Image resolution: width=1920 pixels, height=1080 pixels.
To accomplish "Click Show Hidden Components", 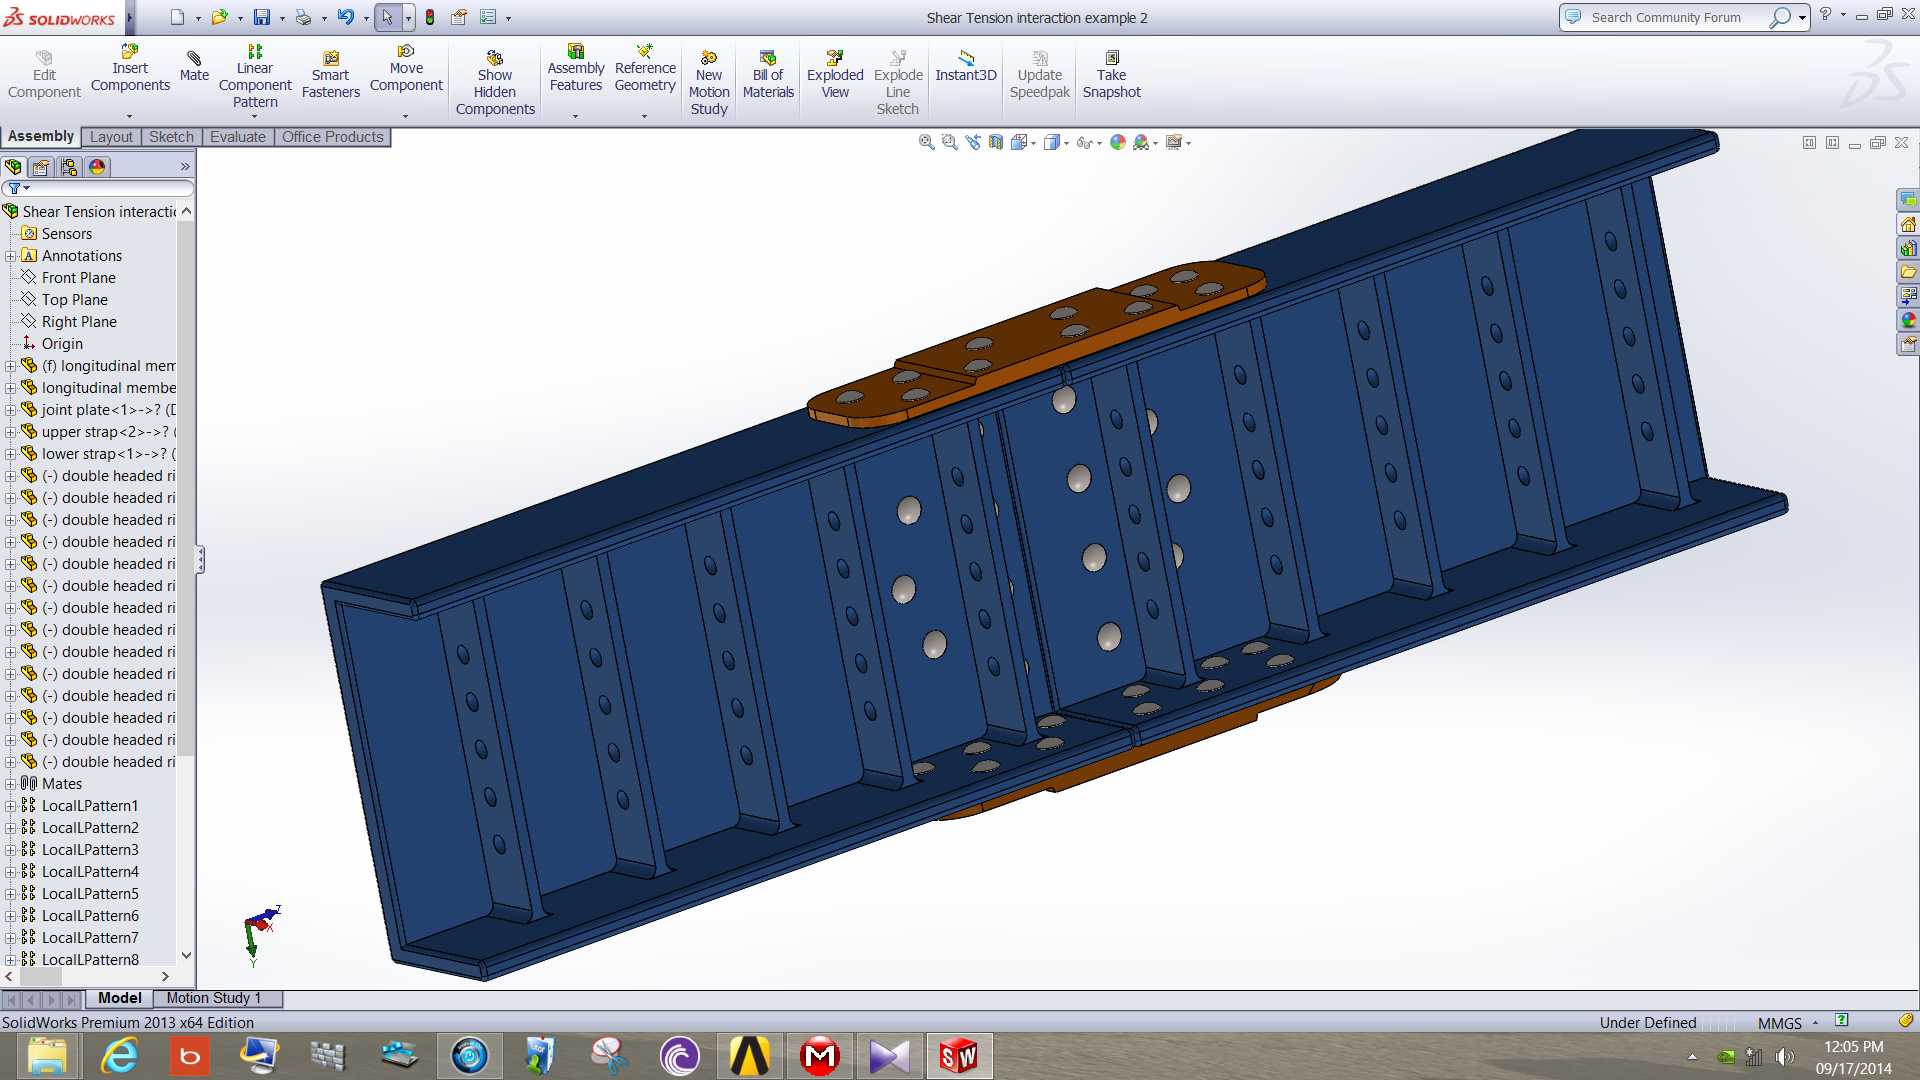I will pyautogui.click(x=495, y=83).
